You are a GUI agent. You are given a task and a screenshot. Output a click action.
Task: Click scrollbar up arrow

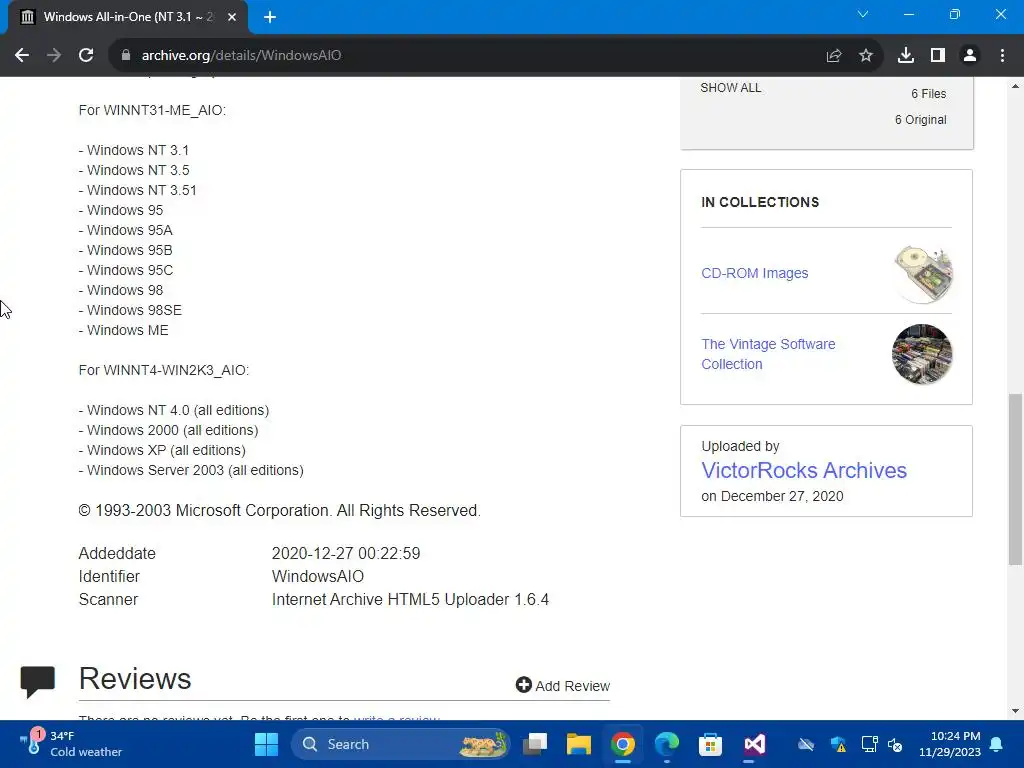pyautogui.click(x=1015, y=86)
